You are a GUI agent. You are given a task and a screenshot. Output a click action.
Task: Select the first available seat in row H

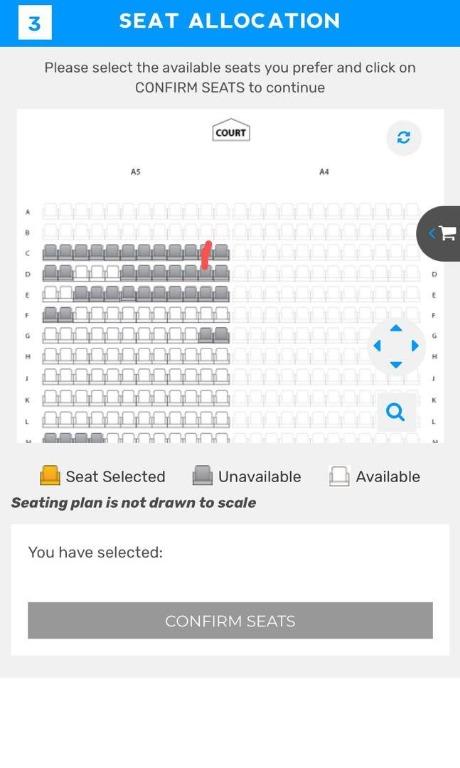click(x=50, y=355)
